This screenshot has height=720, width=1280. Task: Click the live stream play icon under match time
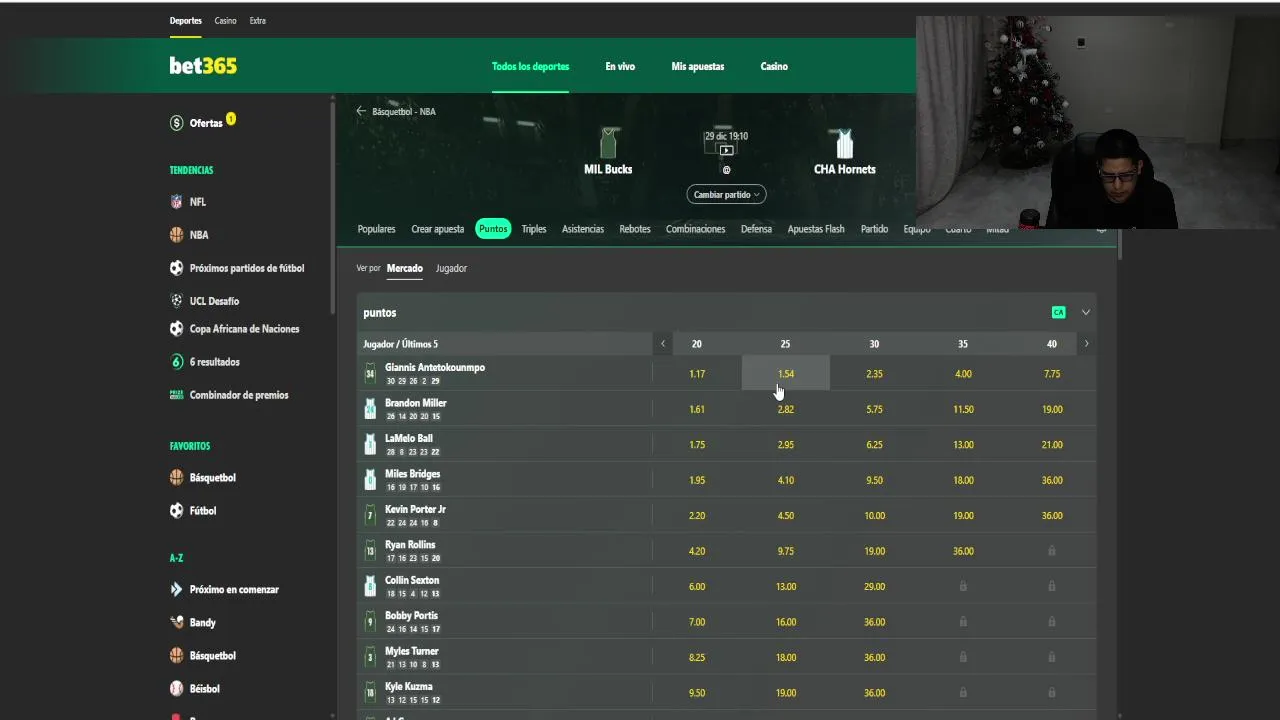[726, 150]
